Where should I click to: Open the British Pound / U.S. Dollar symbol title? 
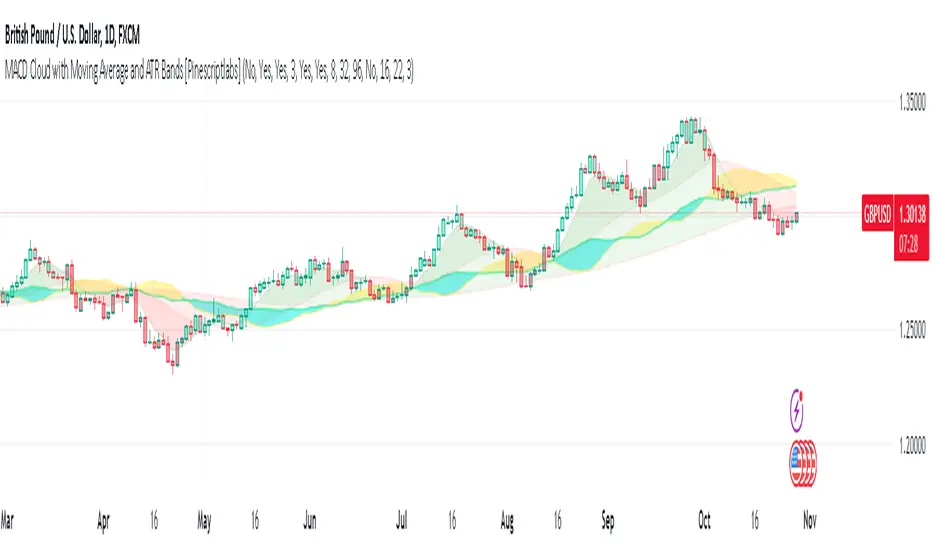click(x=72, y=36)
